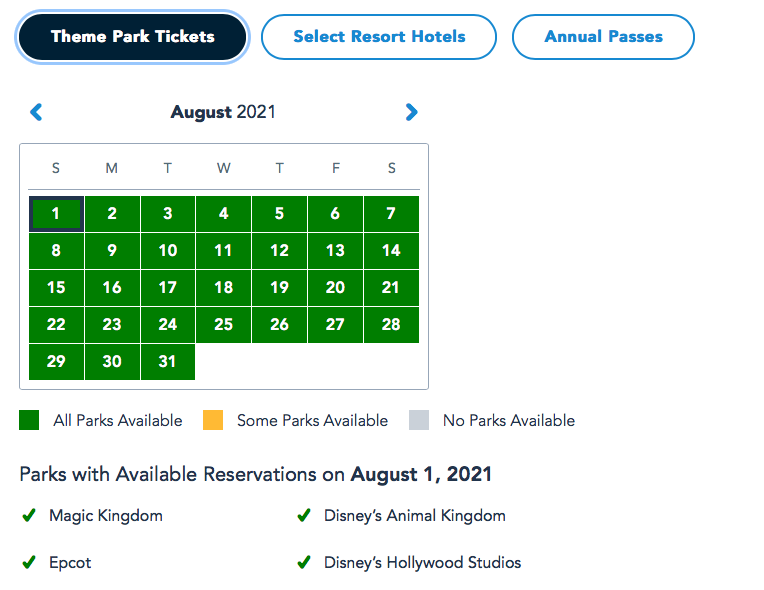Select August 1 on the calendar
The height and width of the screenshot is (590, 764).
[x=56, y=213]
